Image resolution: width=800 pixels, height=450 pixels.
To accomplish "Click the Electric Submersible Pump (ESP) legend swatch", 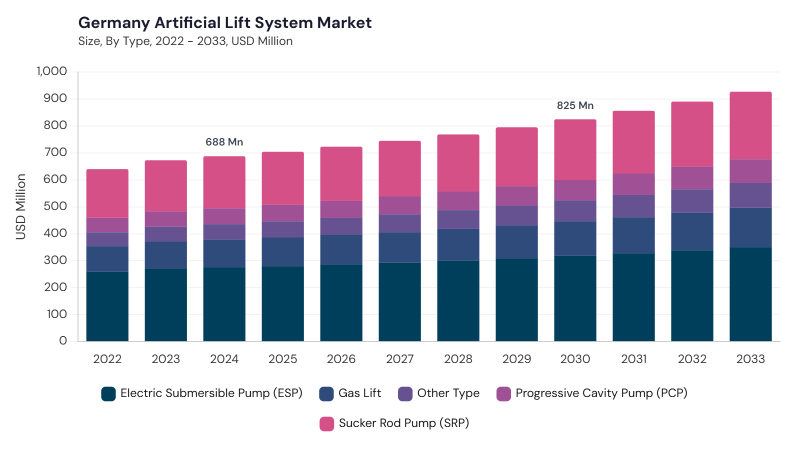I will (108, 394).
